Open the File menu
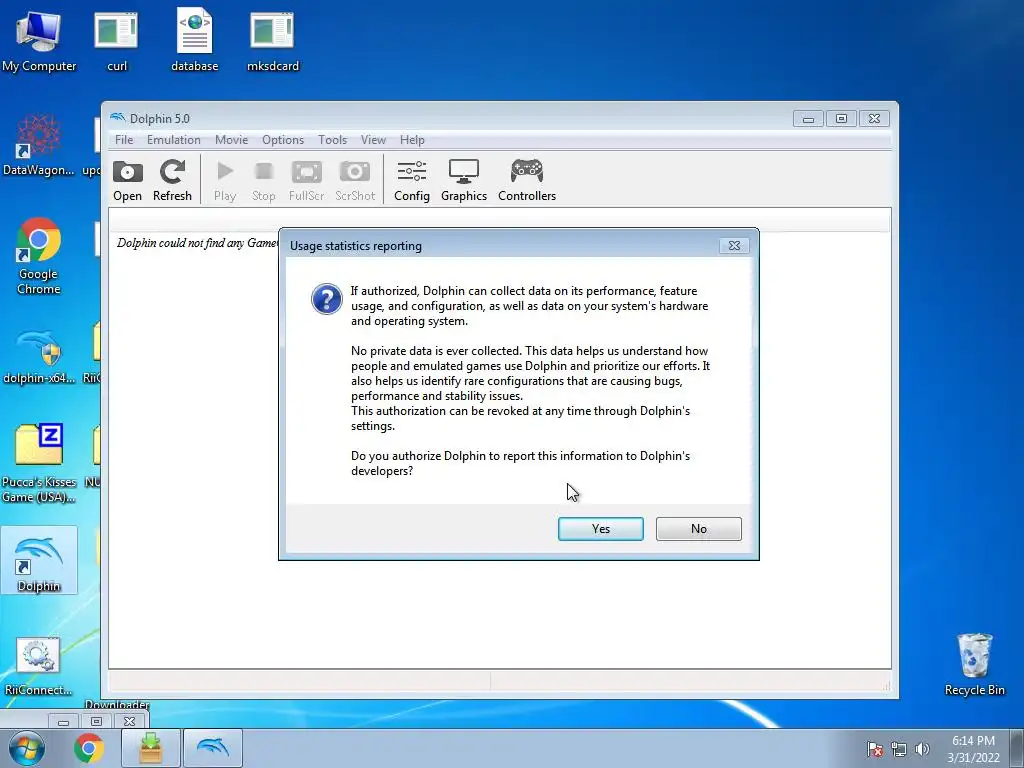Viewport: 1024px width, 768px height. point(124,140)
